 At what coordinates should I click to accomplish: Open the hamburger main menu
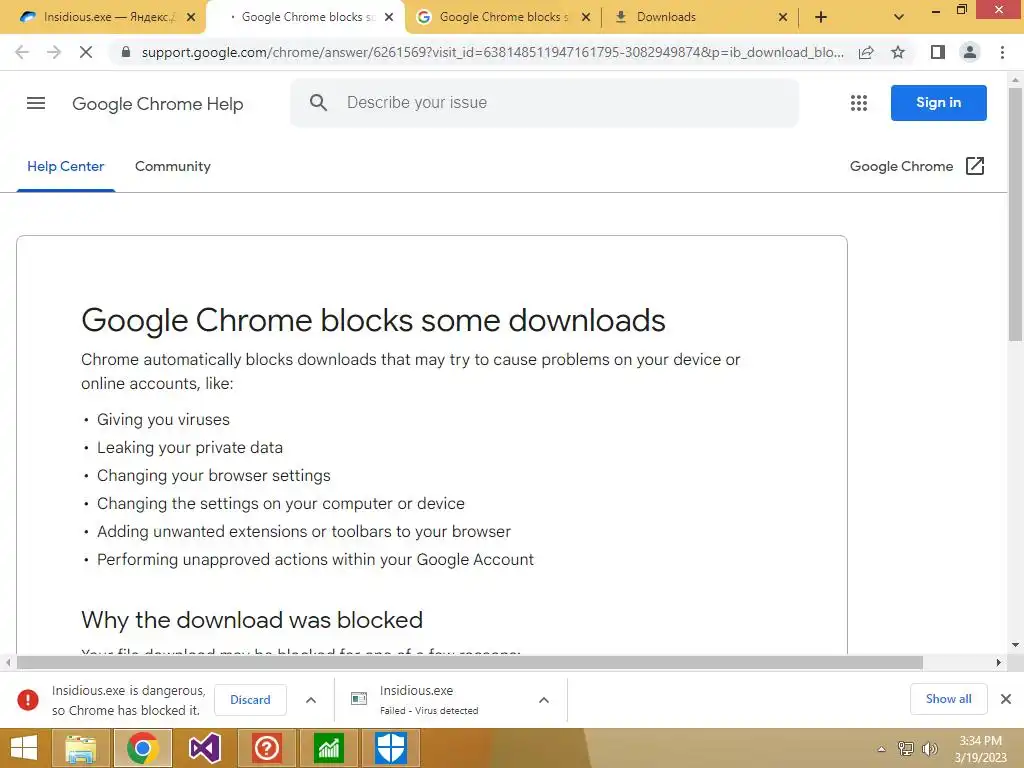[x=36, y=103]
